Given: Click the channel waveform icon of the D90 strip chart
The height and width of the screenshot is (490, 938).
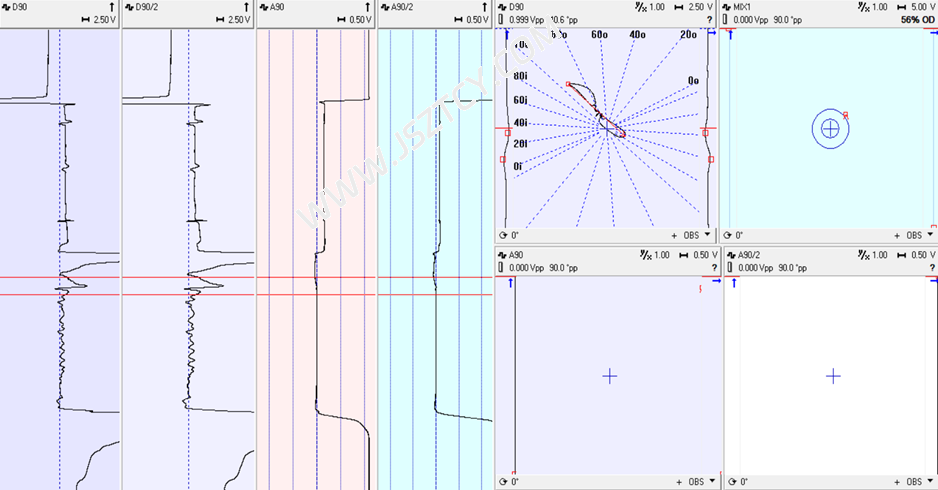Looking at the screenshot, I should tap(6, 6).
